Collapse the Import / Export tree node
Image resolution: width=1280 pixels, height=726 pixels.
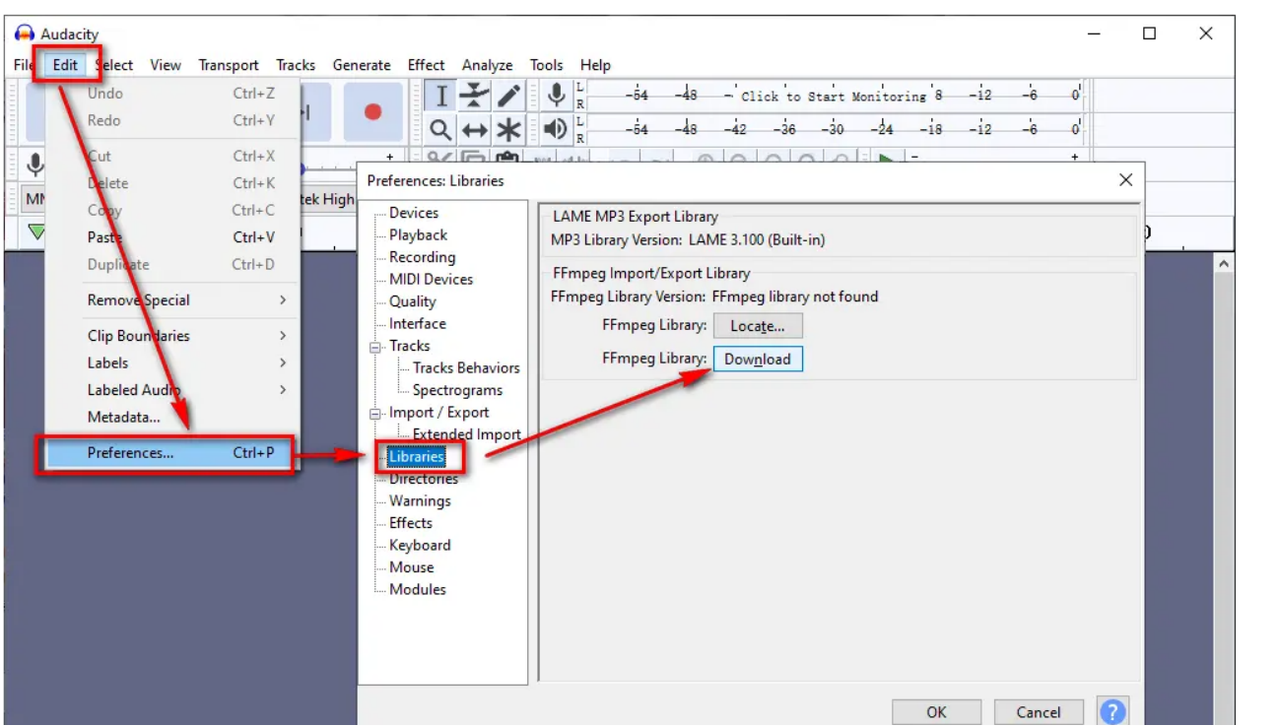tap(377, 413)
